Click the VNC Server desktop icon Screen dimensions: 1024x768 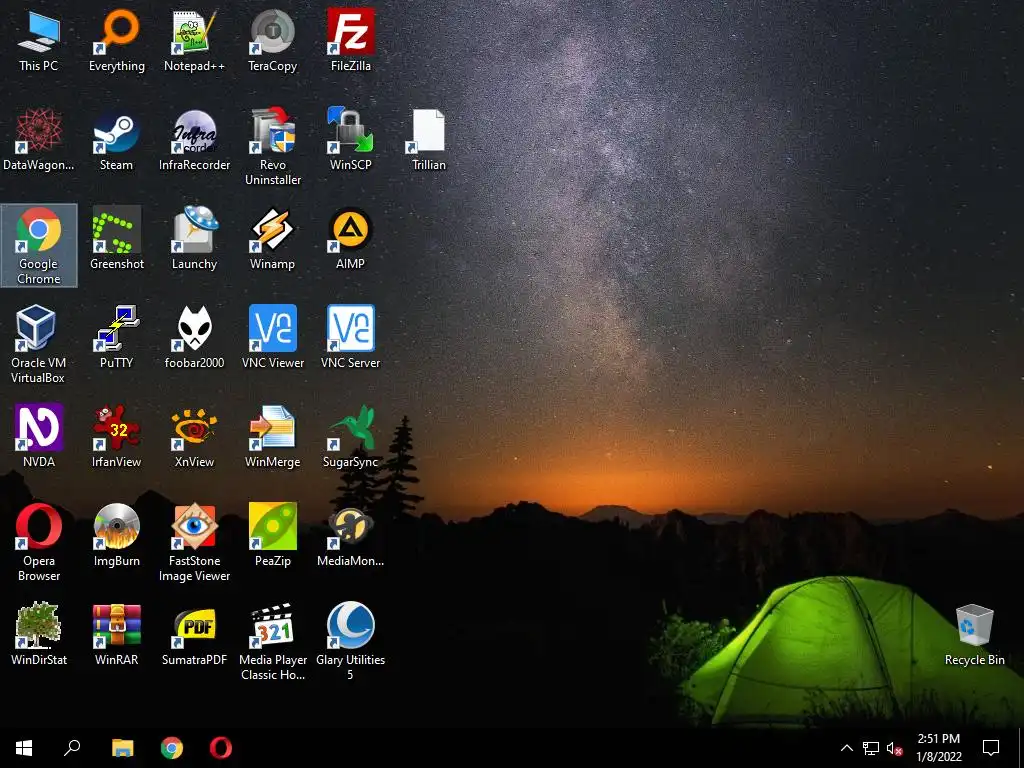click(351, 337)
